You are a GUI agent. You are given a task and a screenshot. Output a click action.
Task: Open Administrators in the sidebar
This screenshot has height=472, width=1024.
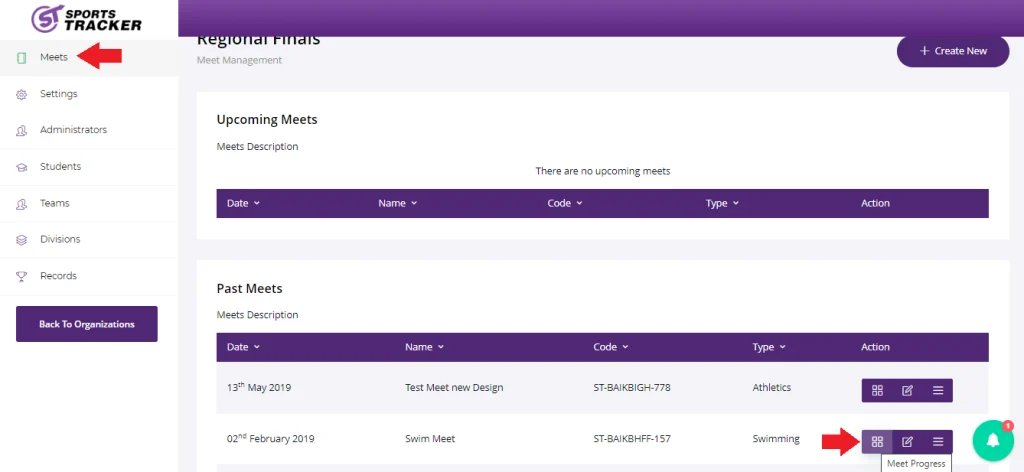click(x=73, y=130)
